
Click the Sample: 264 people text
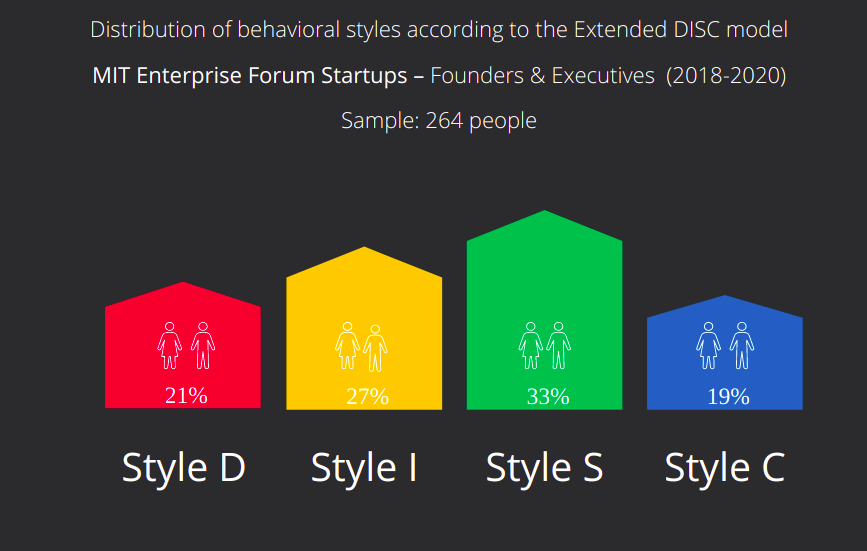pos(439,120)
